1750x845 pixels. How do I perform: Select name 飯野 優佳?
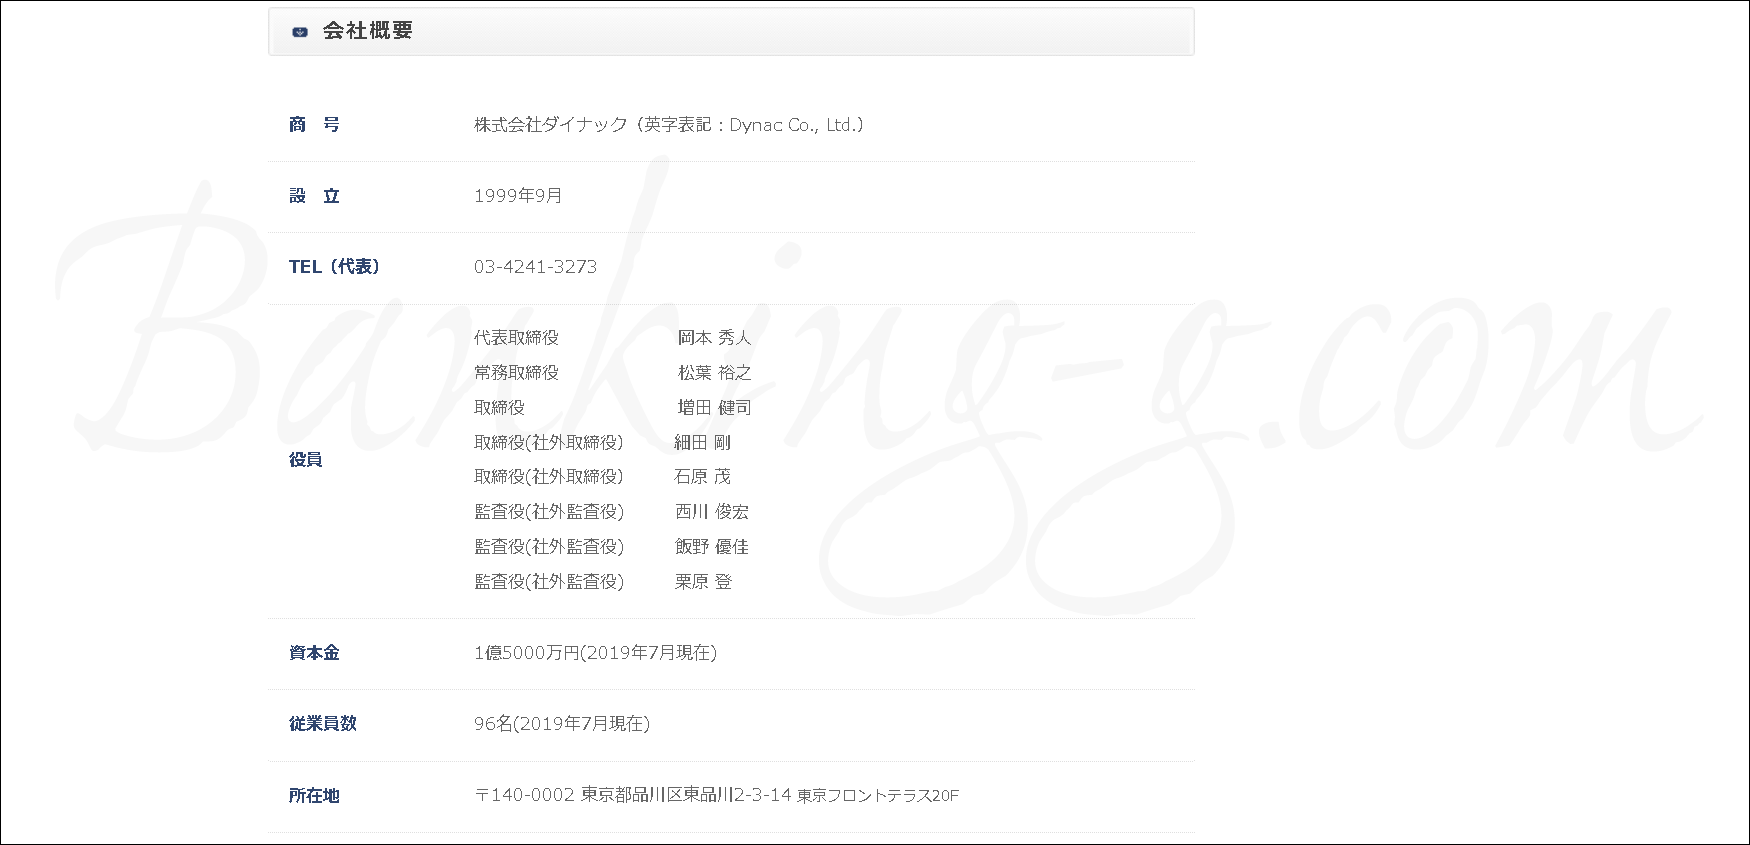pos(711,547)
